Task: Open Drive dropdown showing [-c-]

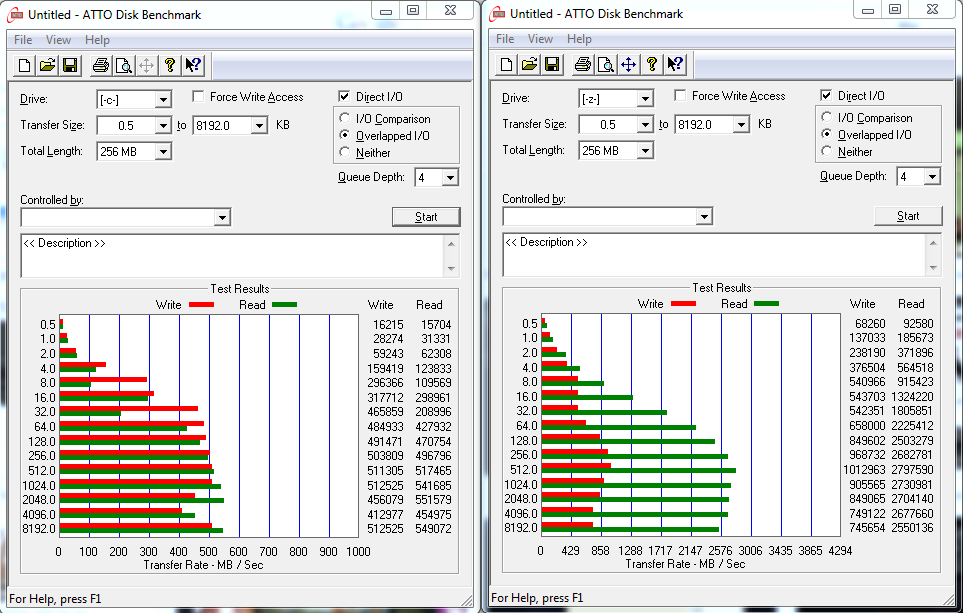Action: point(163,100)
